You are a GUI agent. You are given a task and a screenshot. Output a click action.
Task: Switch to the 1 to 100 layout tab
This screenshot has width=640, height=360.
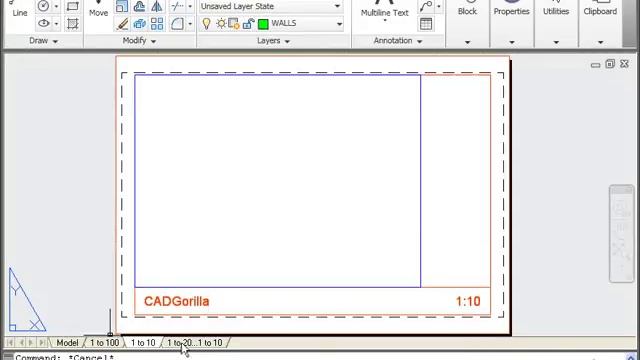[104, 343]
